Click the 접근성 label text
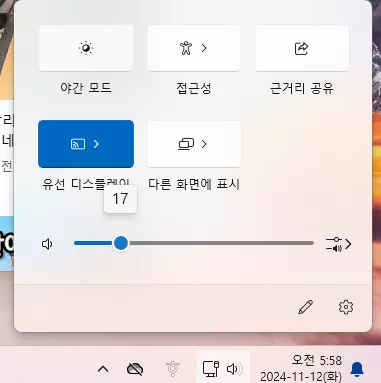Image resolution: width=381 pixels, height=383 pixels. point(194,88)
